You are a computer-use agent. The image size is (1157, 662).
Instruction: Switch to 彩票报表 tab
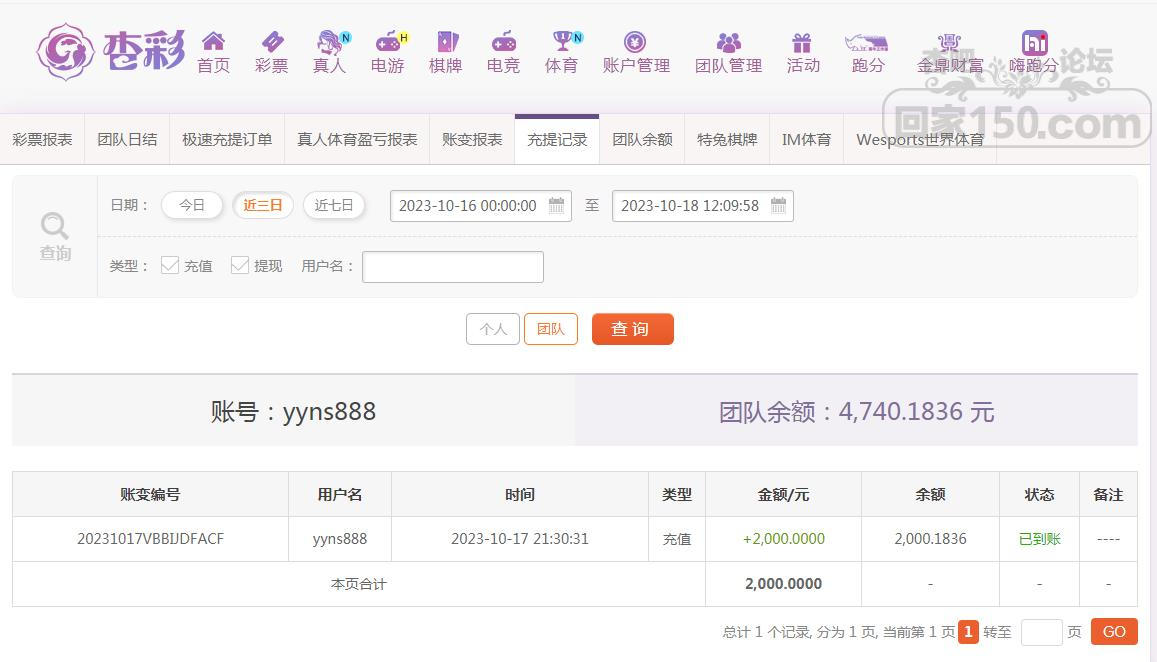click(x=43, y=139)
